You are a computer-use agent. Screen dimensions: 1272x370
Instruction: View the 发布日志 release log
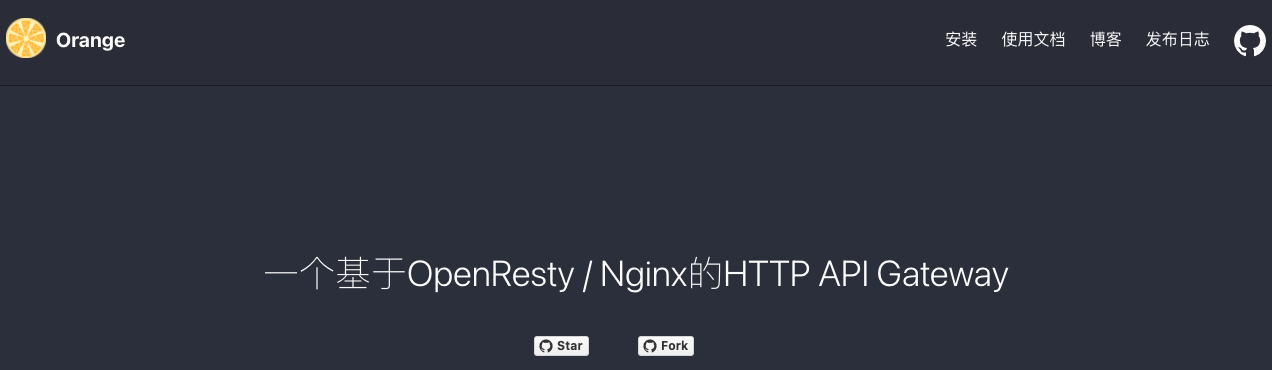(x=1177, y=40)
